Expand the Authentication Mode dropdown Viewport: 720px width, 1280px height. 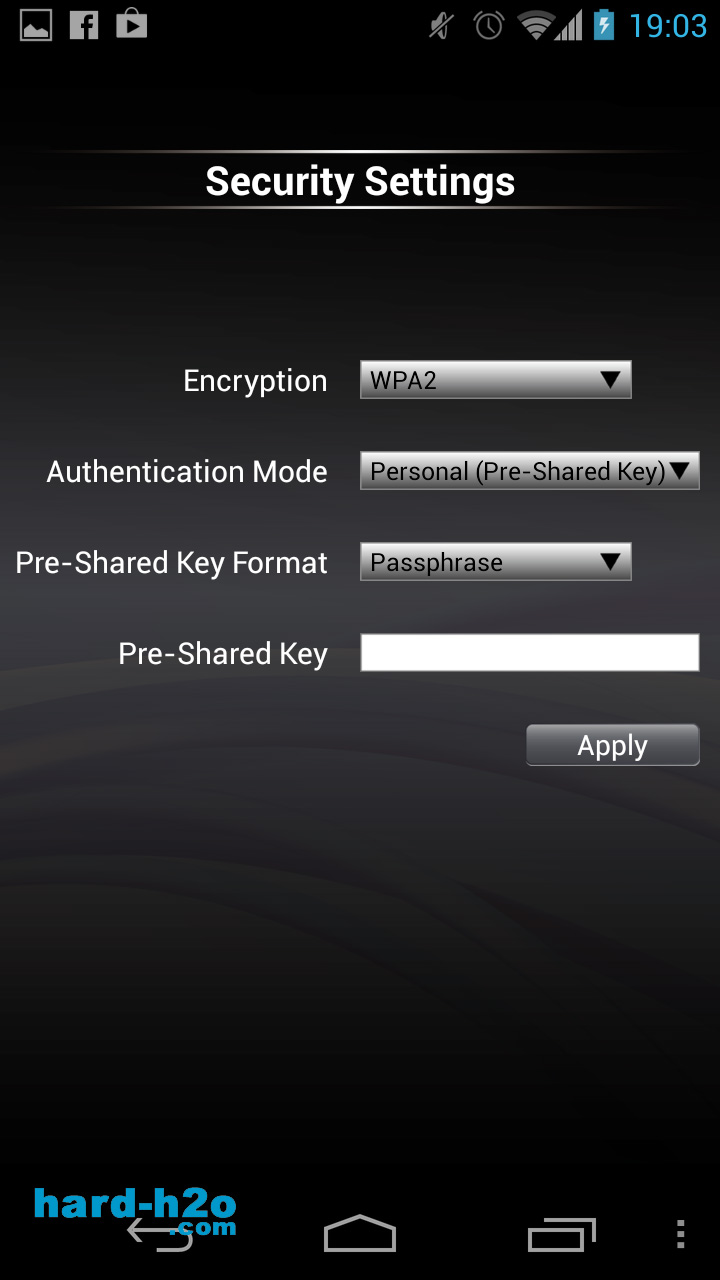[x=529, y=471]
